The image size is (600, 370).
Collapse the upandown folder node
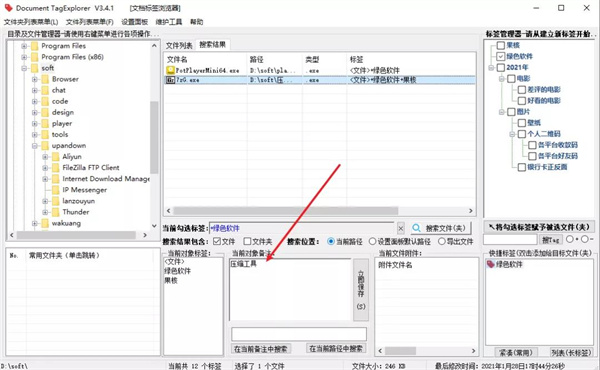pos(35,146)
